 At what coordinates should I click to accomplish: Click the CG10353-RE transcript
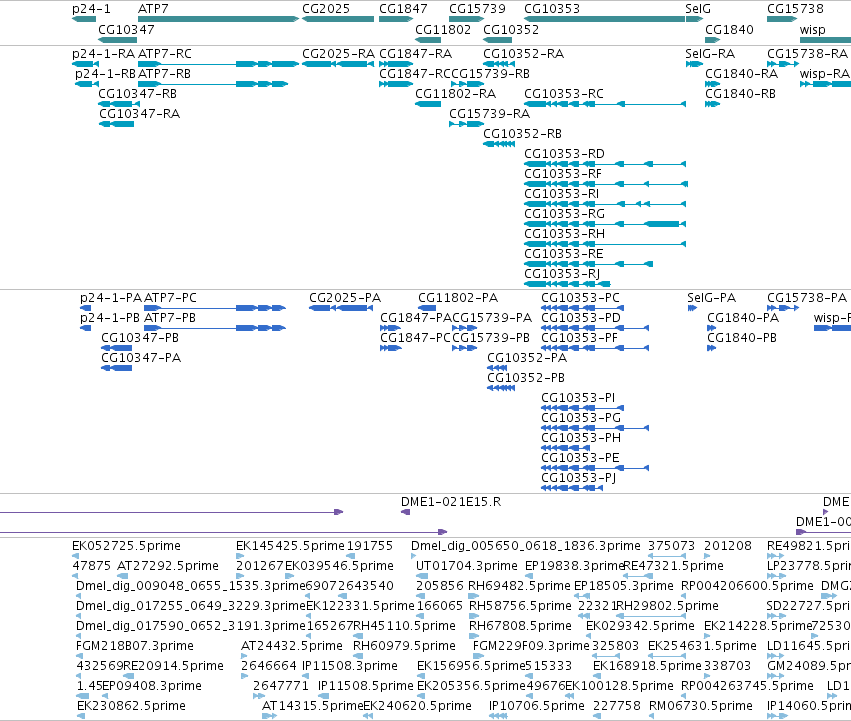[x=588, y=264]
